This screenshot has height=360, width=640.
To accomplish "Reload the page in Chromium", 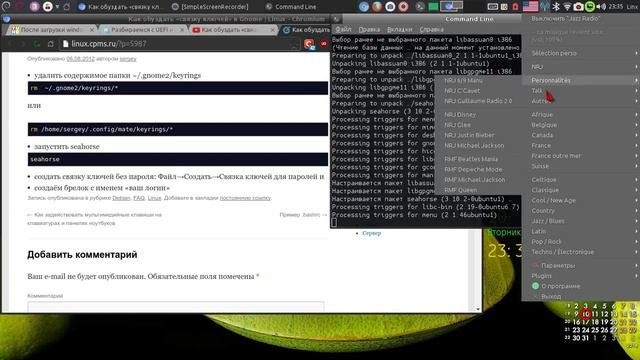I will (37, 44).
